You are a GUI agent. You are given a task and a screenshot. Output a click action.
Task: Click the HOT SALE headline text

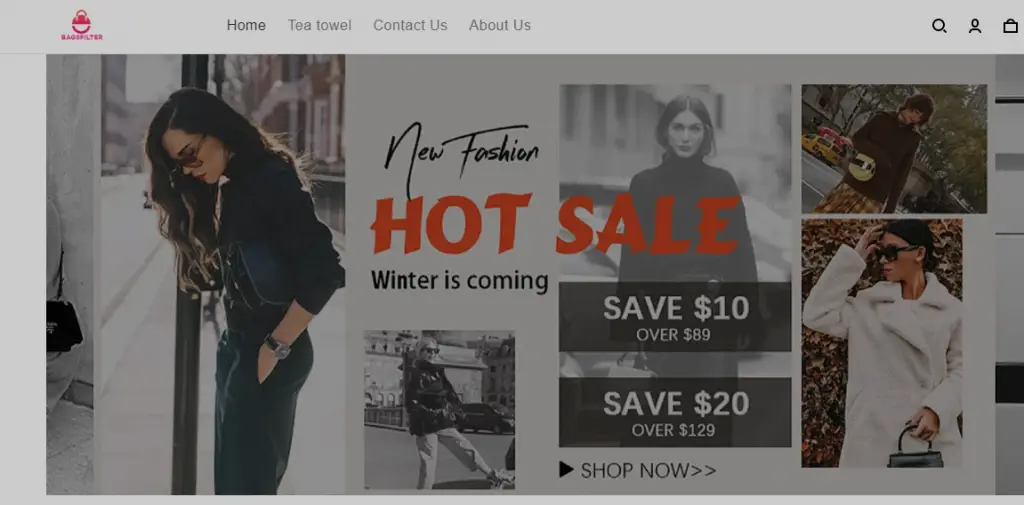click(556, 224)
